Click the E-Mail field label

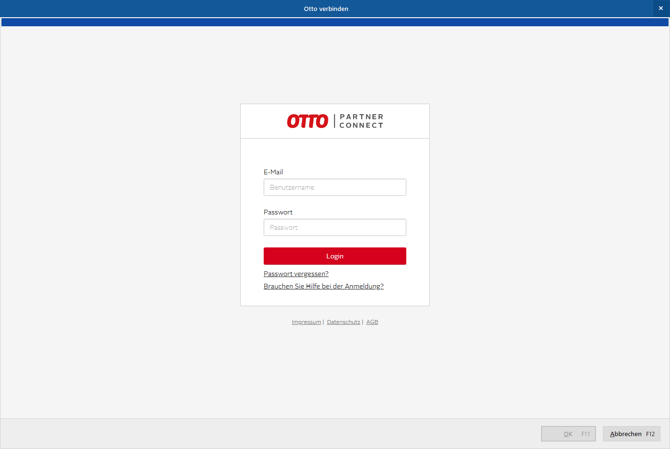tap(273, 172)
